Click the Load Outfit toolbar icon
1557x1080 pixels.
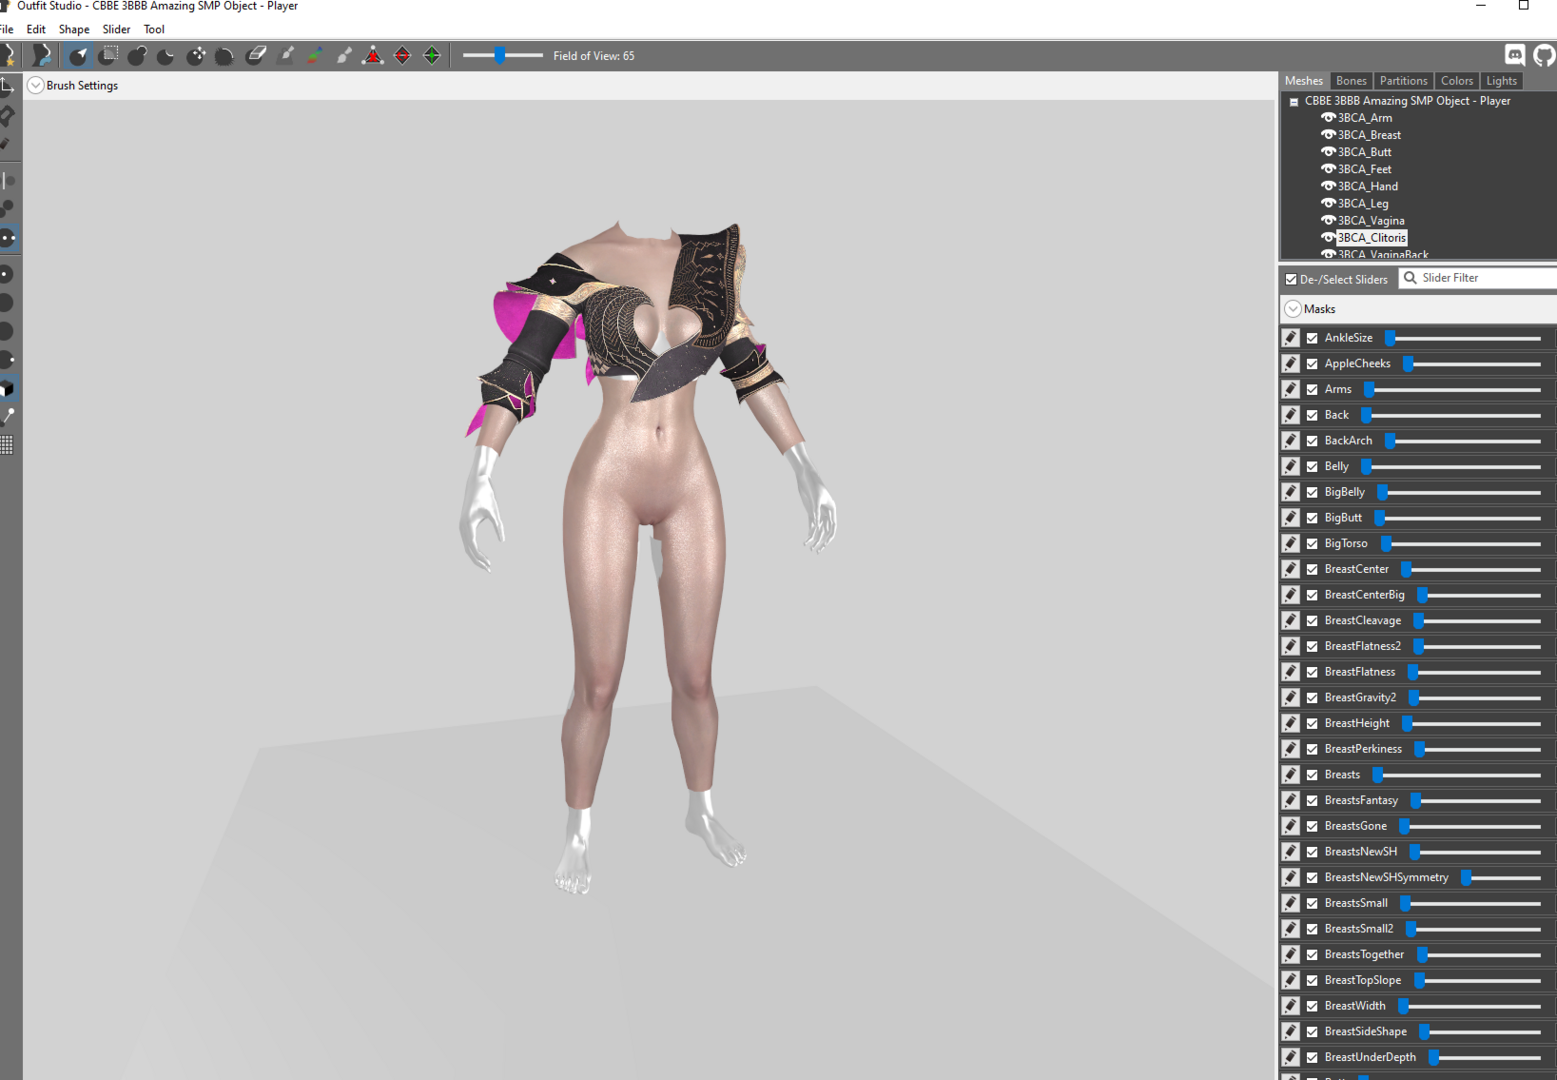tap(41, 56)
